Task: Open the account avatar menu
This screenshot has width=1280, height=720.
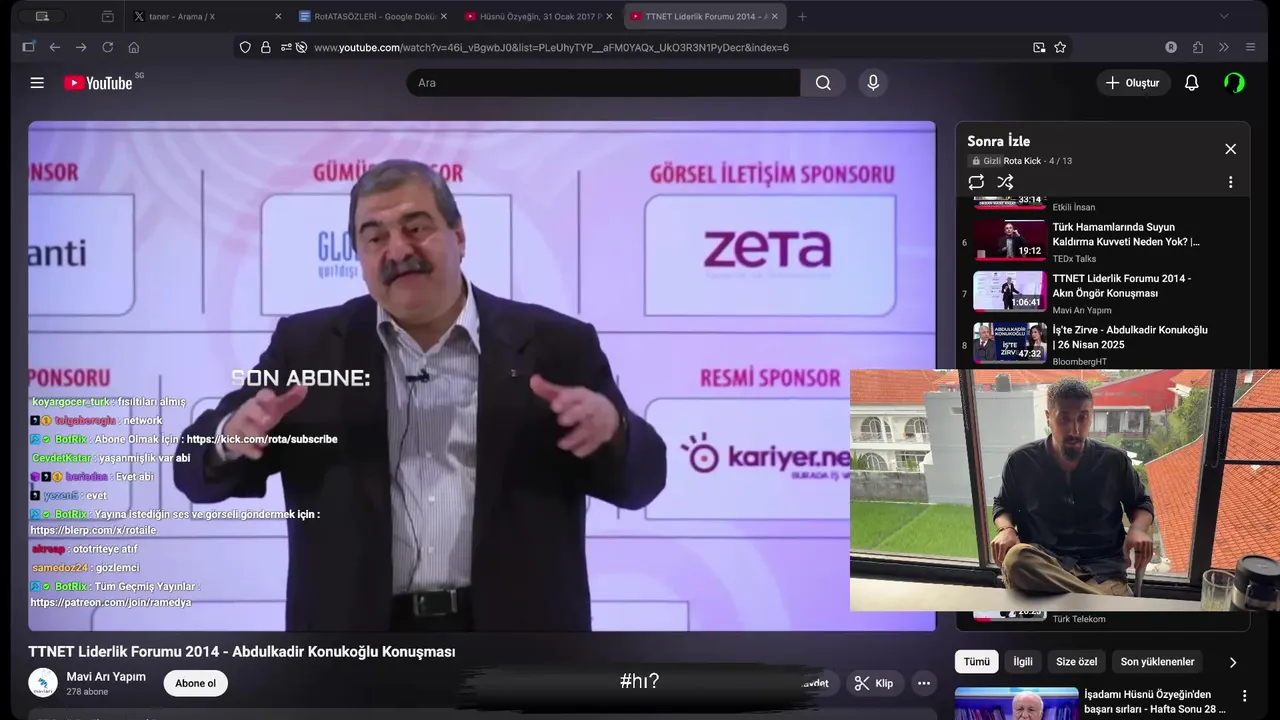Action: click(1234, 83)
